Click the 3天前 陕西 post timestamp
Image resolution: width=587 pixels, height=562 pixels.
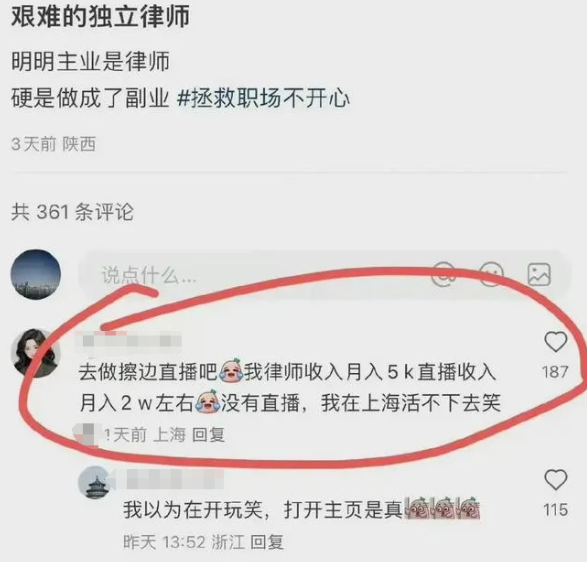tap(54, 144)
